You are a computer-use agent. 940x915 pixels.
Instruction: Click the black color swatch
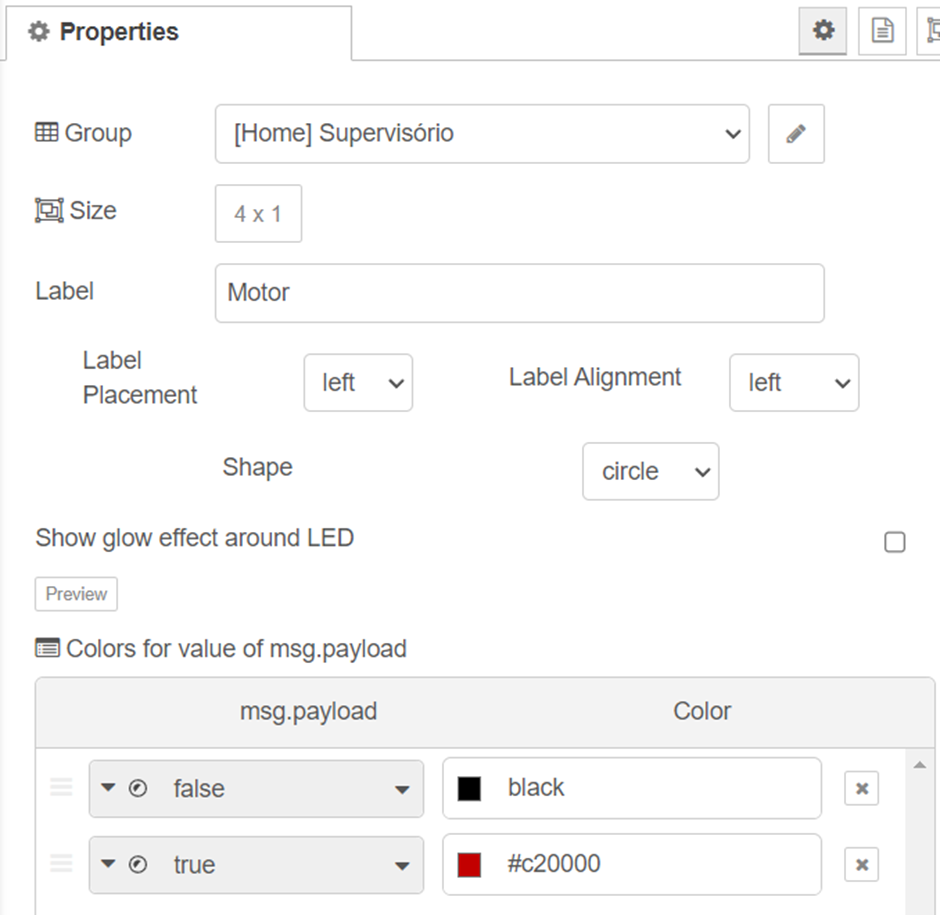469,789
